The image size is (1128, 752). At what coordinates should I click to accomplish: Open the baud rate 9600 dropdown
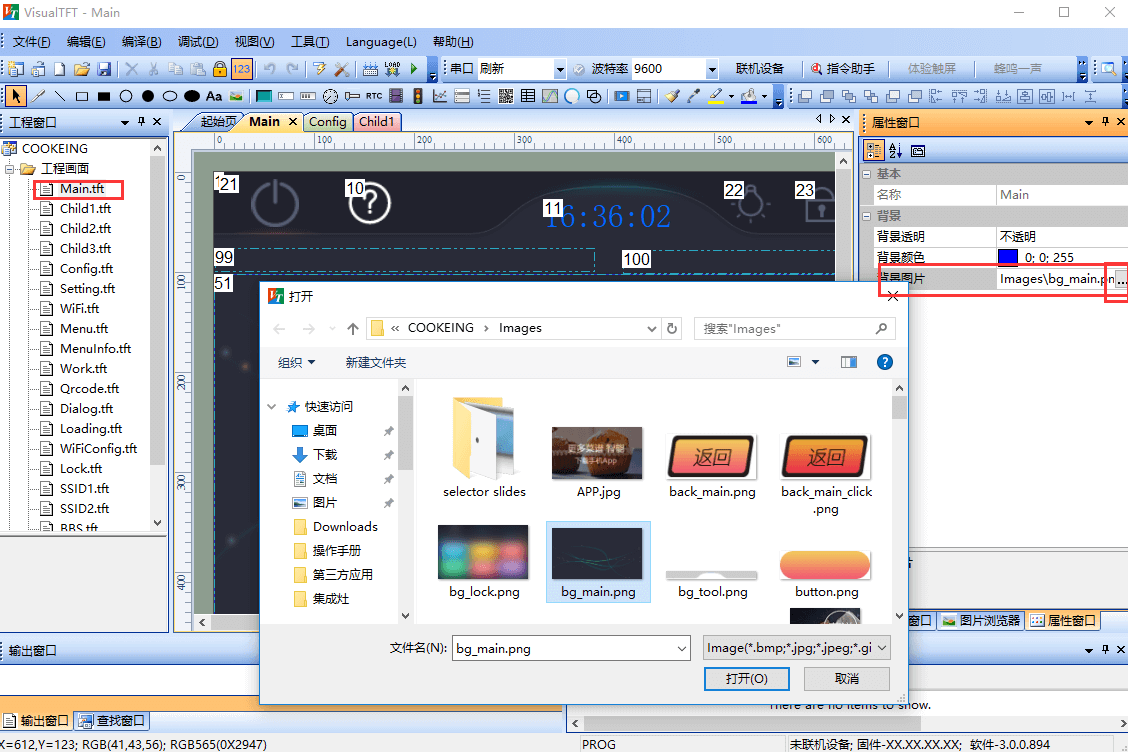tap(712, 69)
